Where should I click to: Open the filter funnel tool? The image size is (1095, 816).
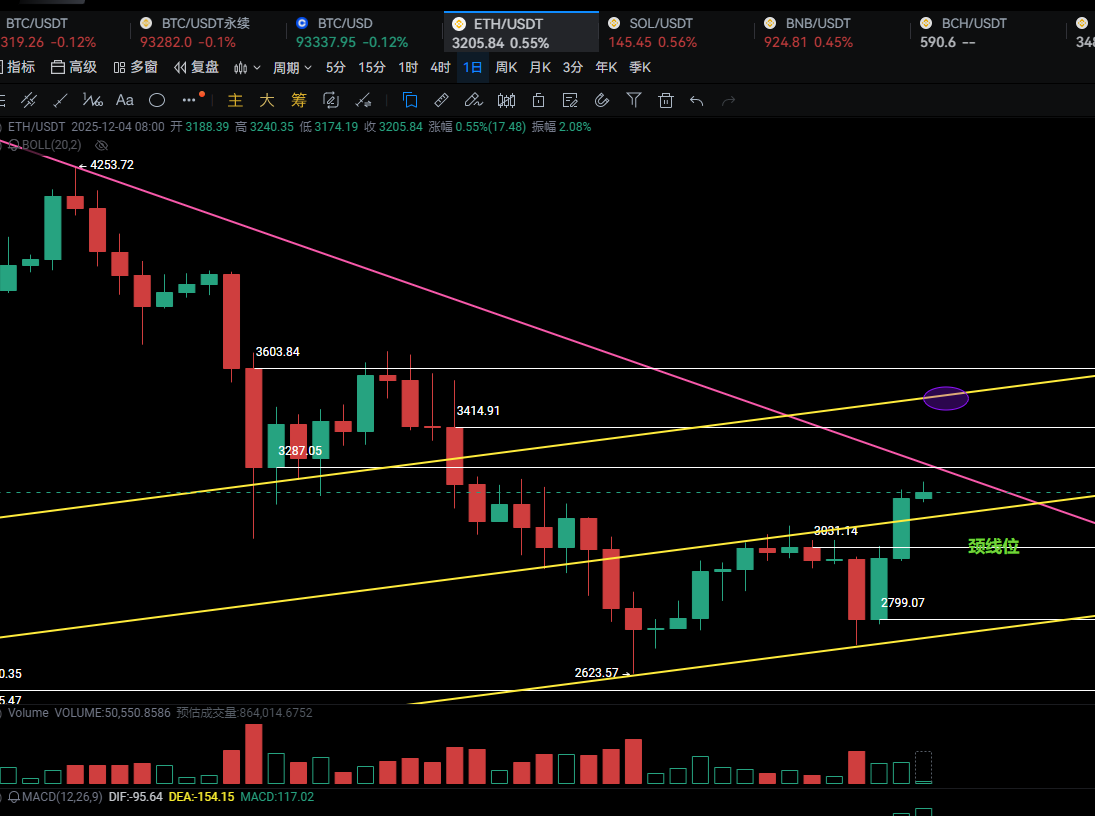tap(634, 100)
